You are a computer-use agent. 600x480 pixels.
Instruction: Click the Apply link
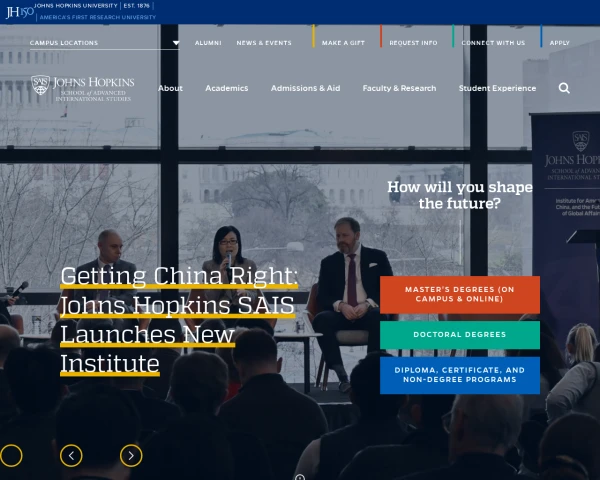point(559,43)
